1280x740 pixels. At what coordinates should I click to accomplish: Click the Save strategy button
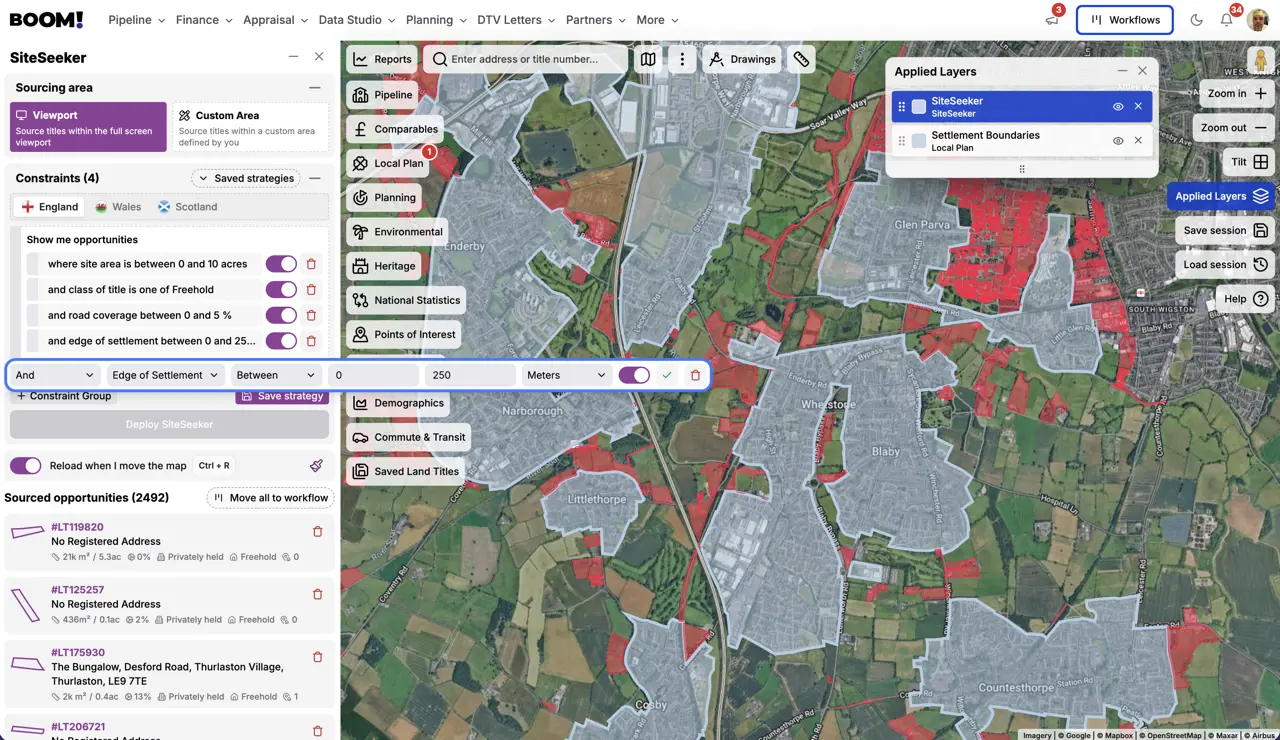(282, 396)
